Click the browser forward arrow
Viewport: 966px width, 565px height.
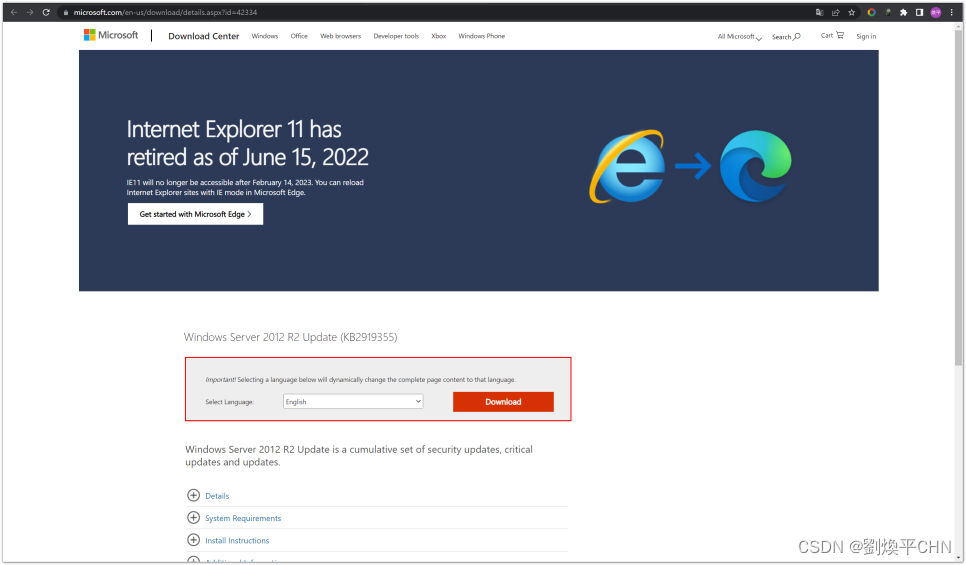point(30,12)
